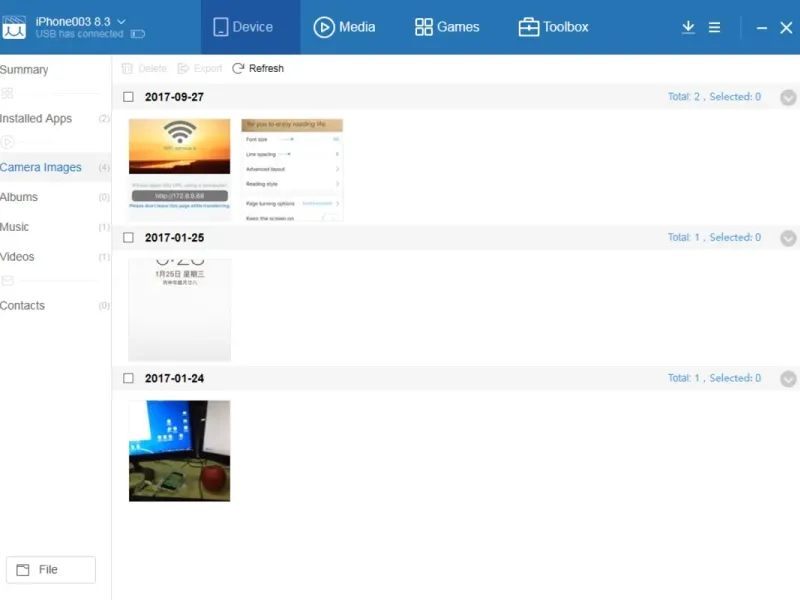Viewport: 800px width, 600px height.
Task: Click the folder icon in the File button
Action: (23, 569)
